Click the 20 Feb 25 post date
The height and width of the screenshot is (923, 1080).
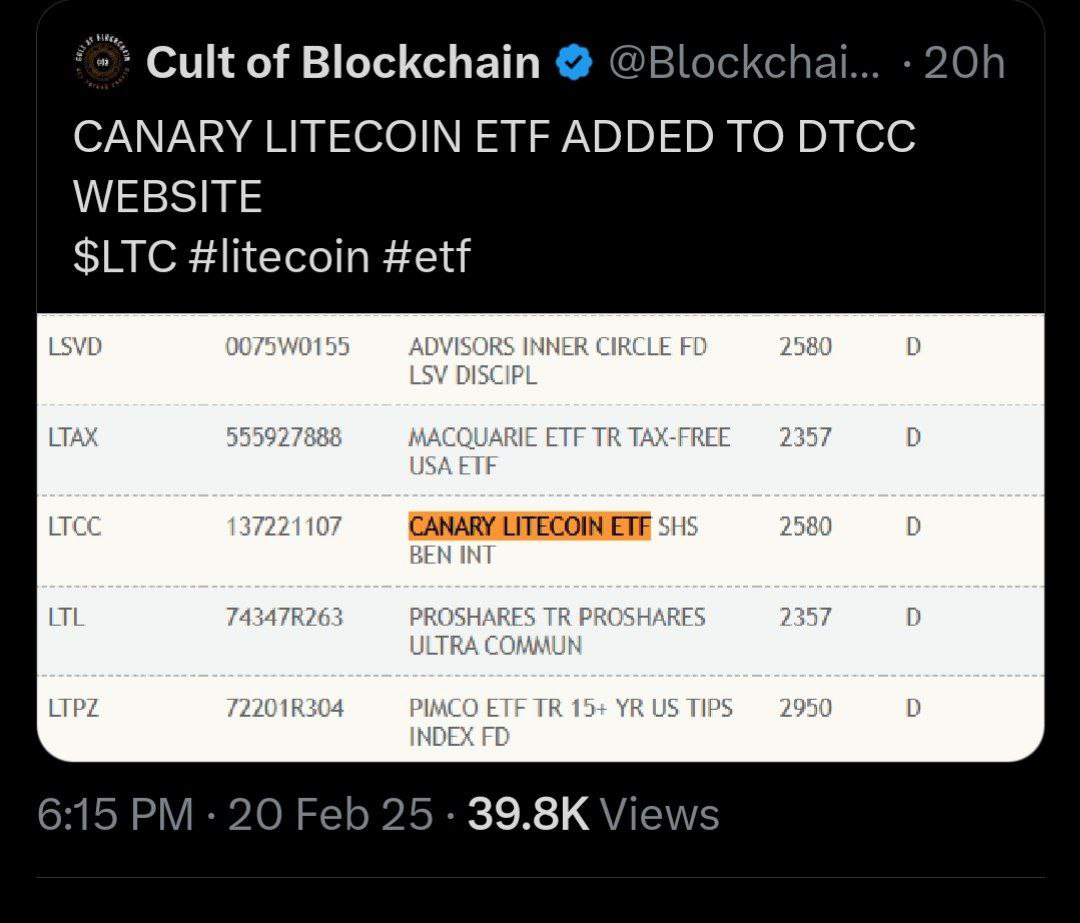tap(331, 814)
